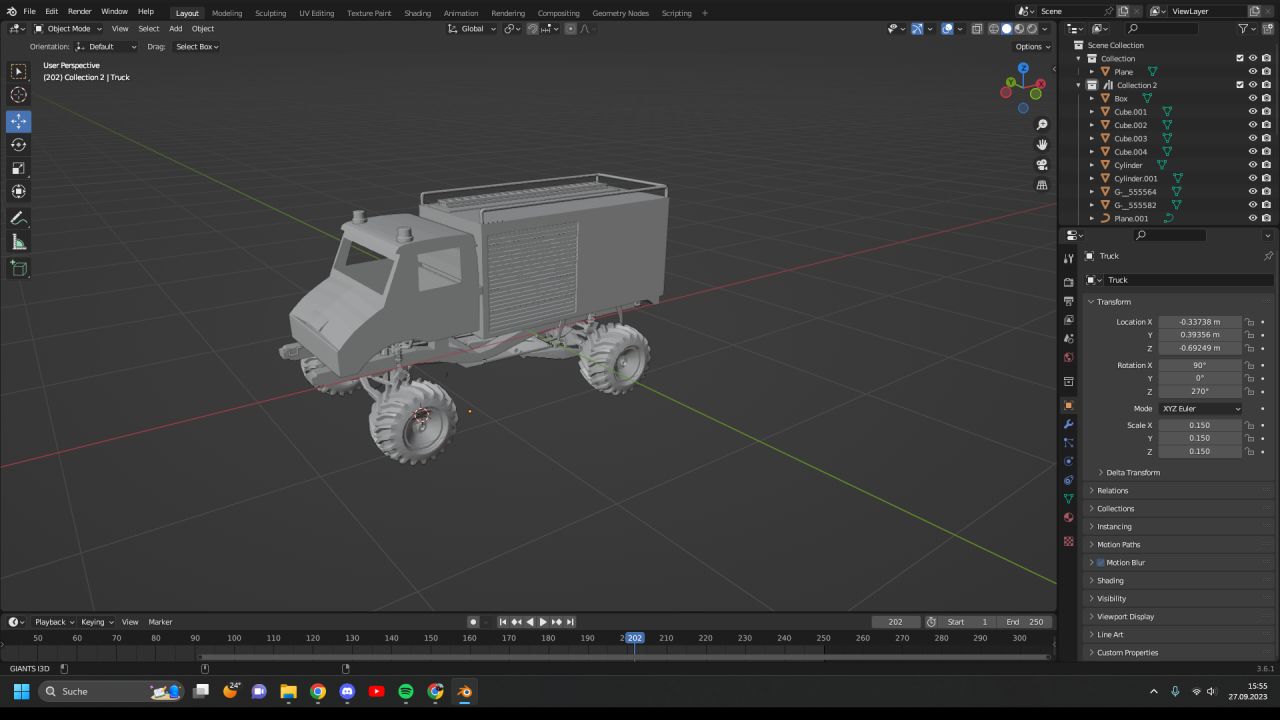Image resolution: width=1280 pixels, height=720 pixels.
Task: Expand the Relations panel
Action: point(1112,490)
